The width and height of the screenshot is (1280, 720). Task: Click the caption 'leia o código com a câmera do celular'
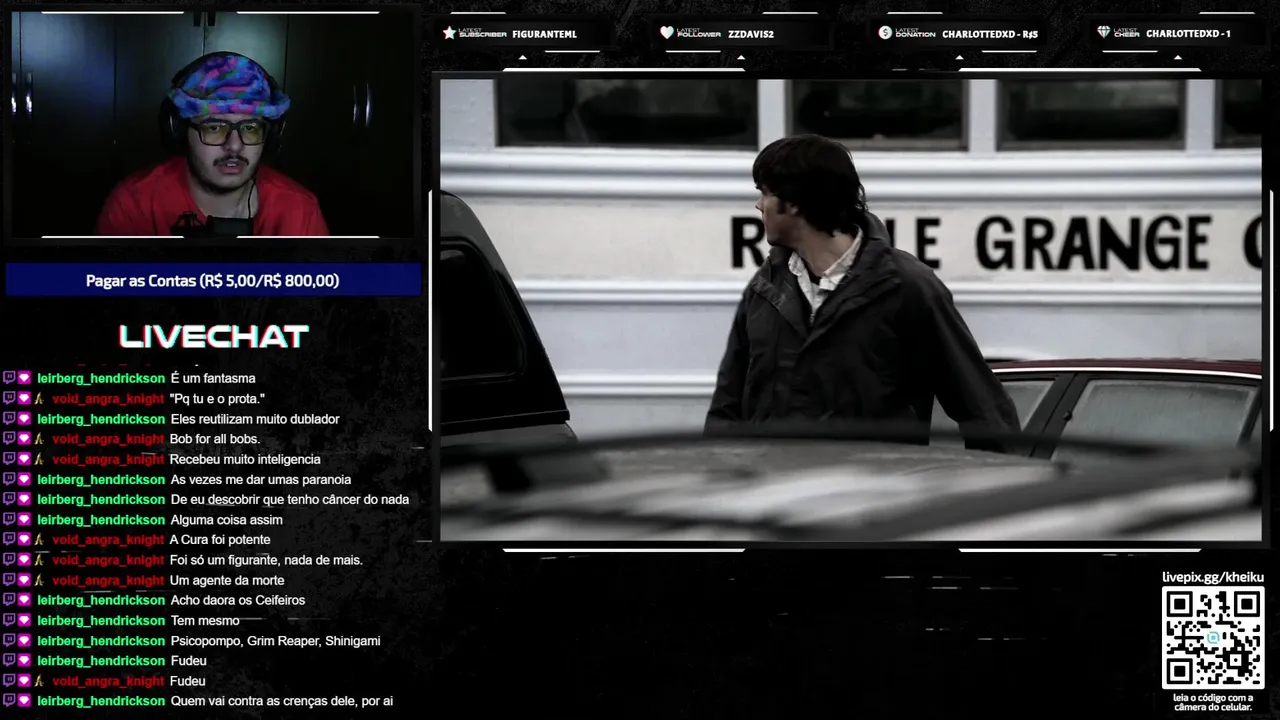coord(1213,702)
